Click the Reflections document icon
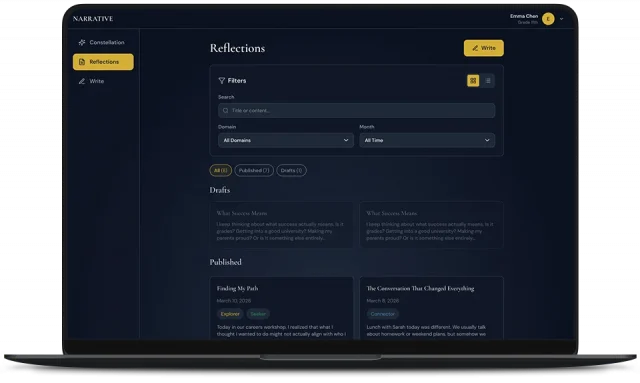The height and width of the screenshot is (383, 640). (x=82, y=62)
